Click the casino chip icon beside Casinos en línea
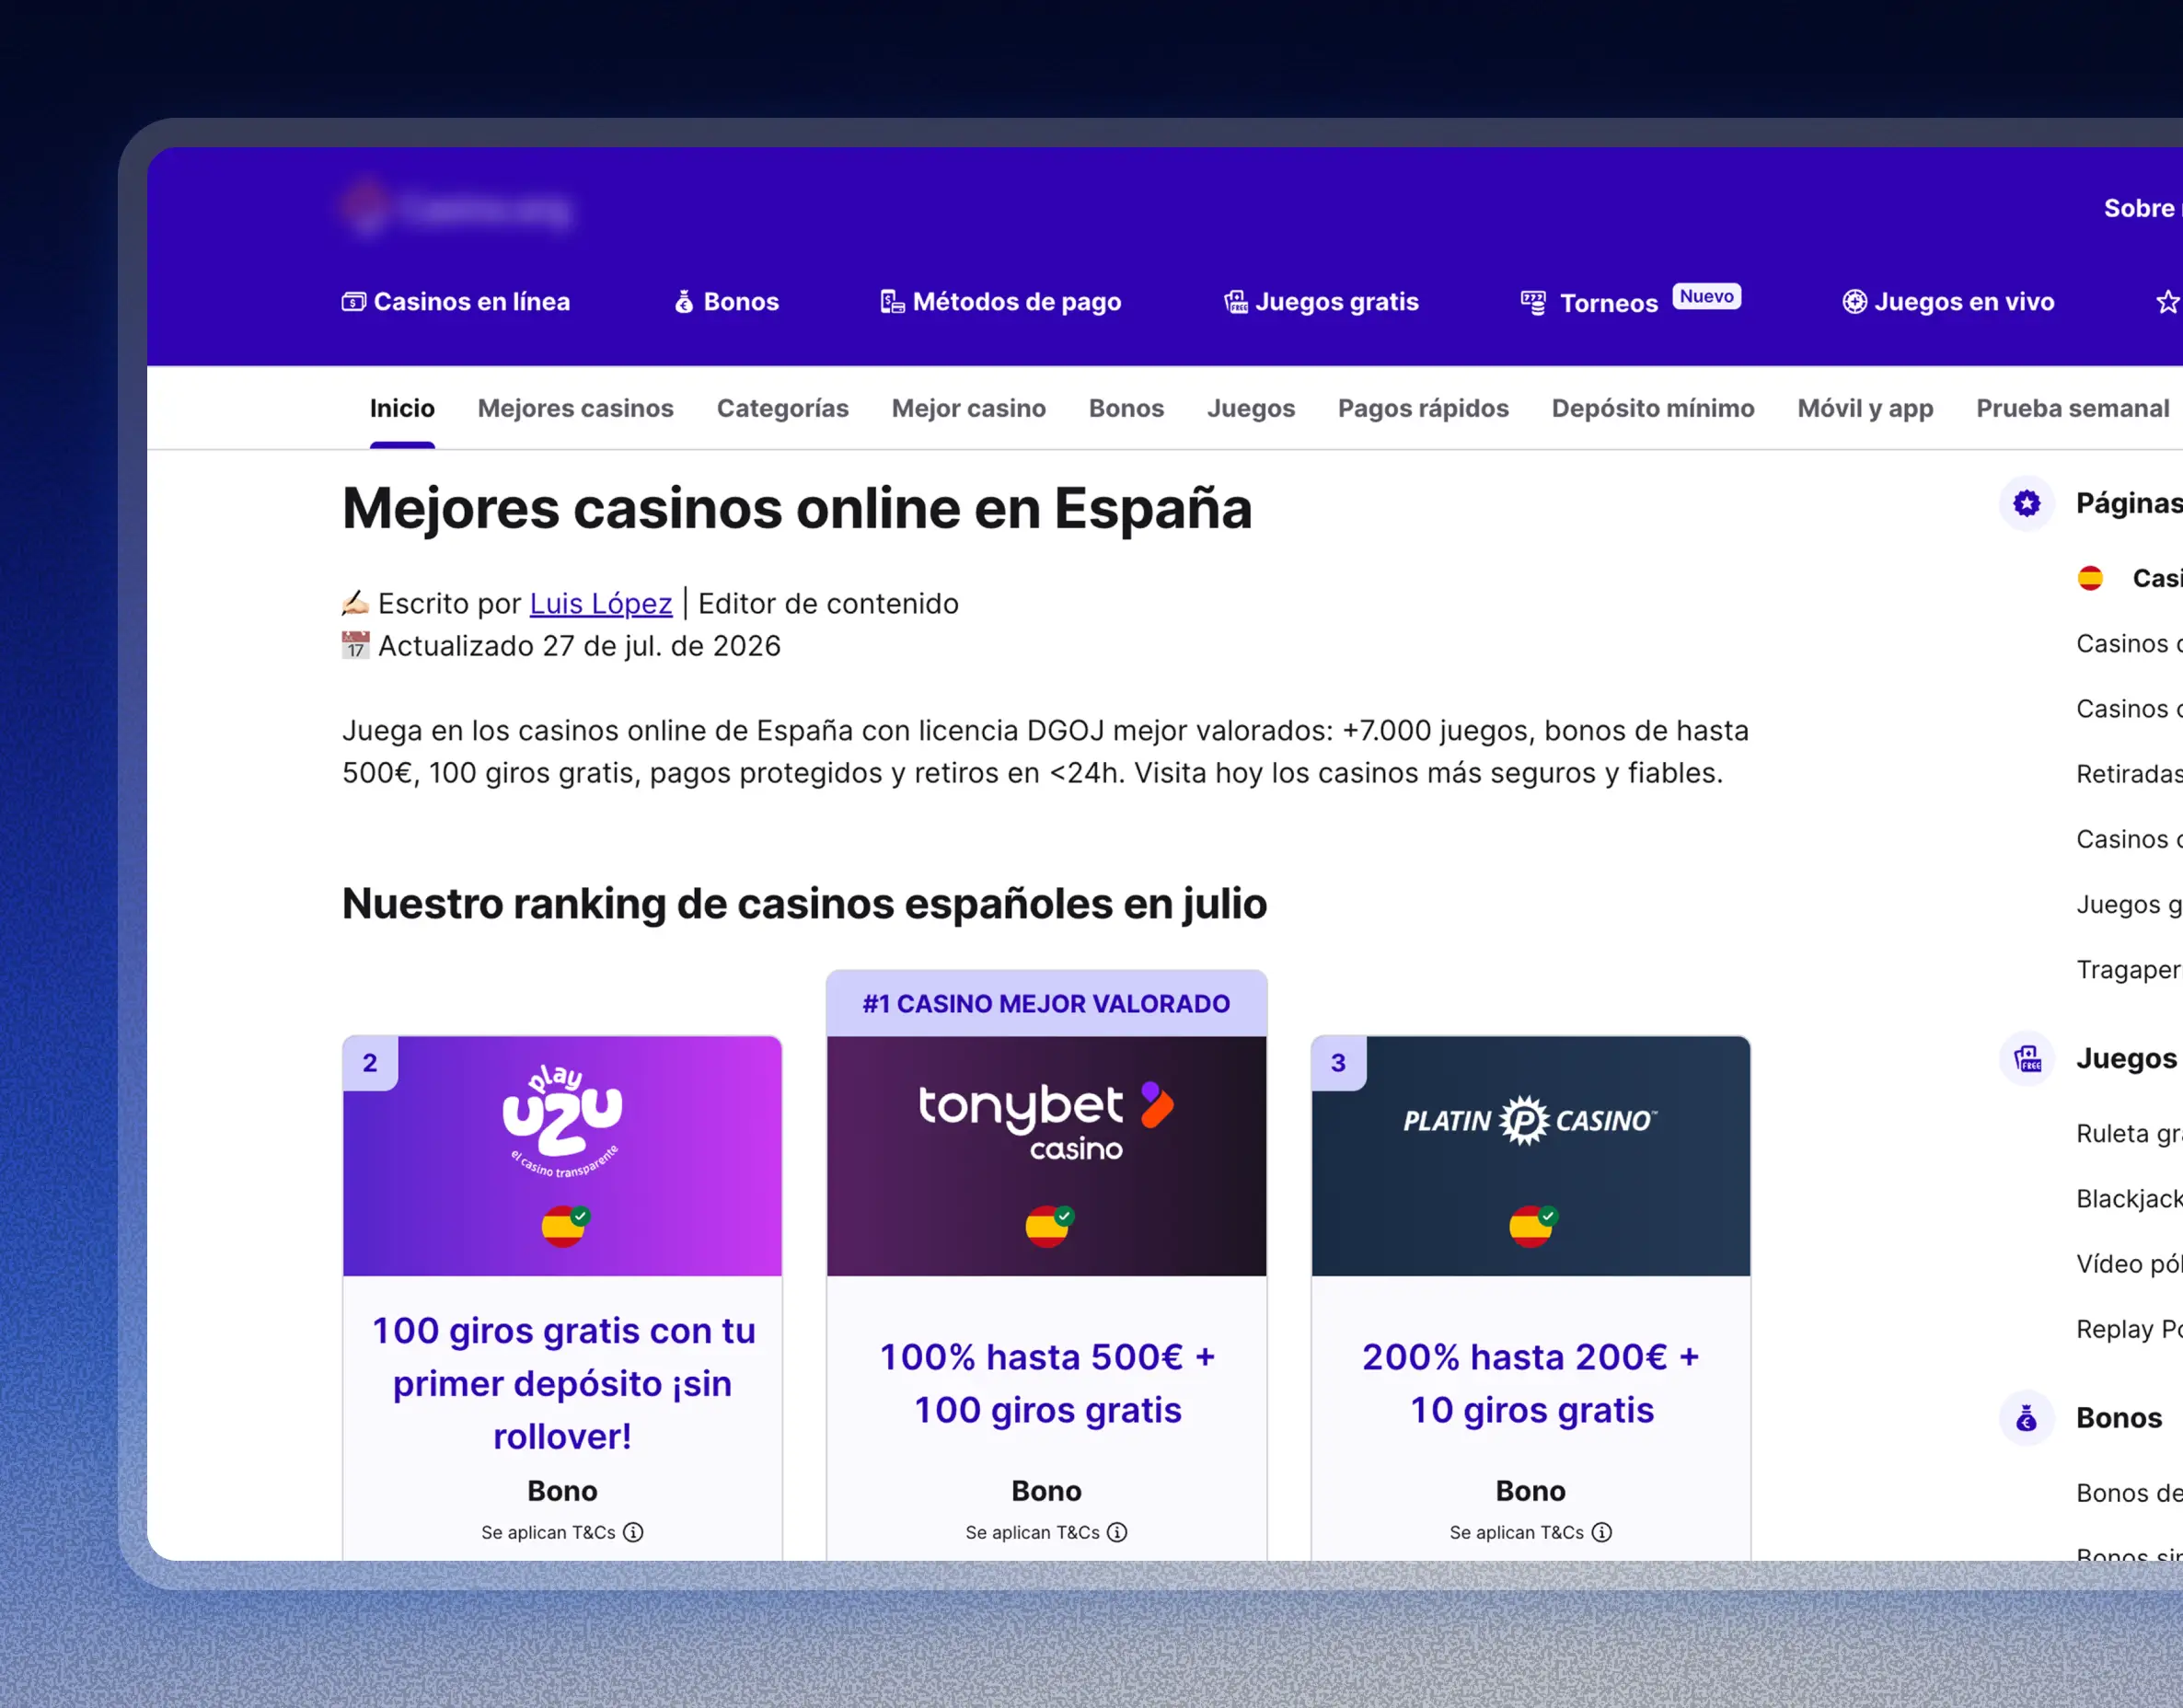 click(354, 302)
